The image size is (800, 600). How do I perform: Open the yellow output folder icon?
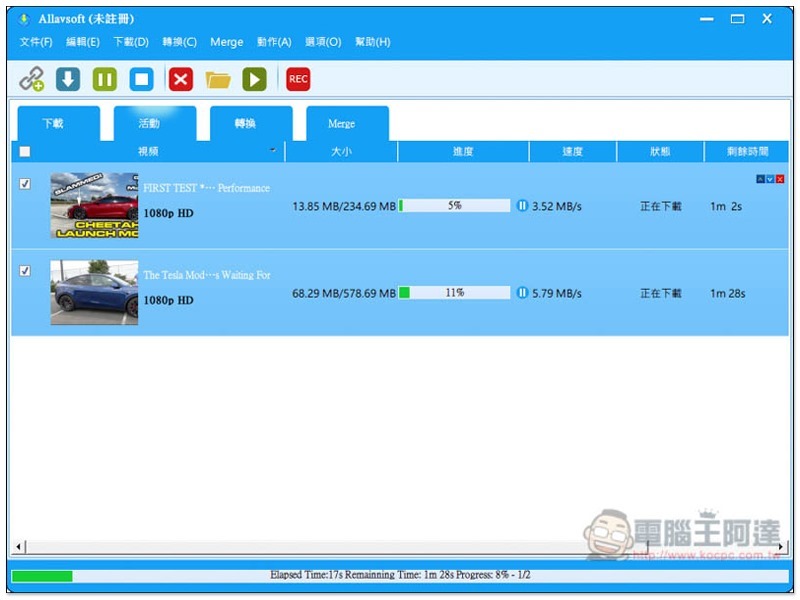218,79
